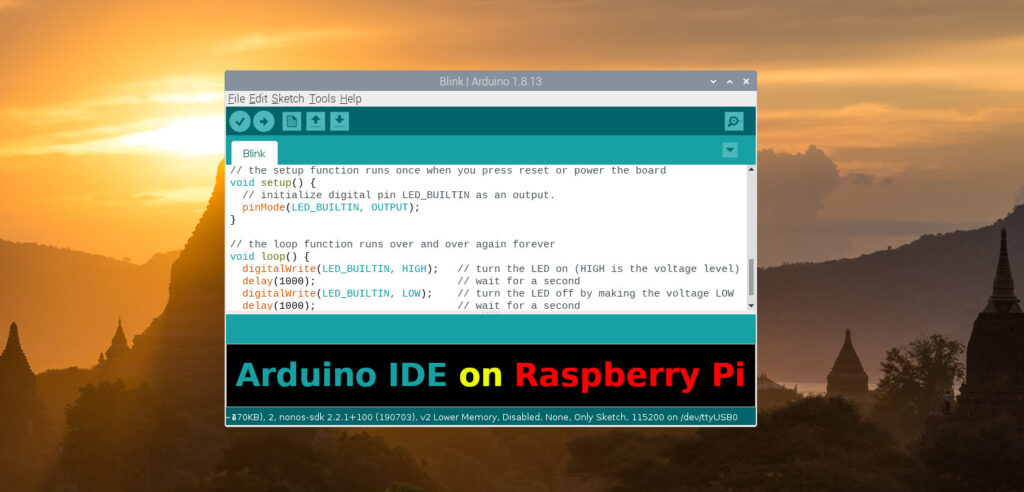This screenshot has height=492, width=1024.
Task: Minimize the Arduino window via title bar chevron-down
Action: pyautogui.click(x=714, y=82)
